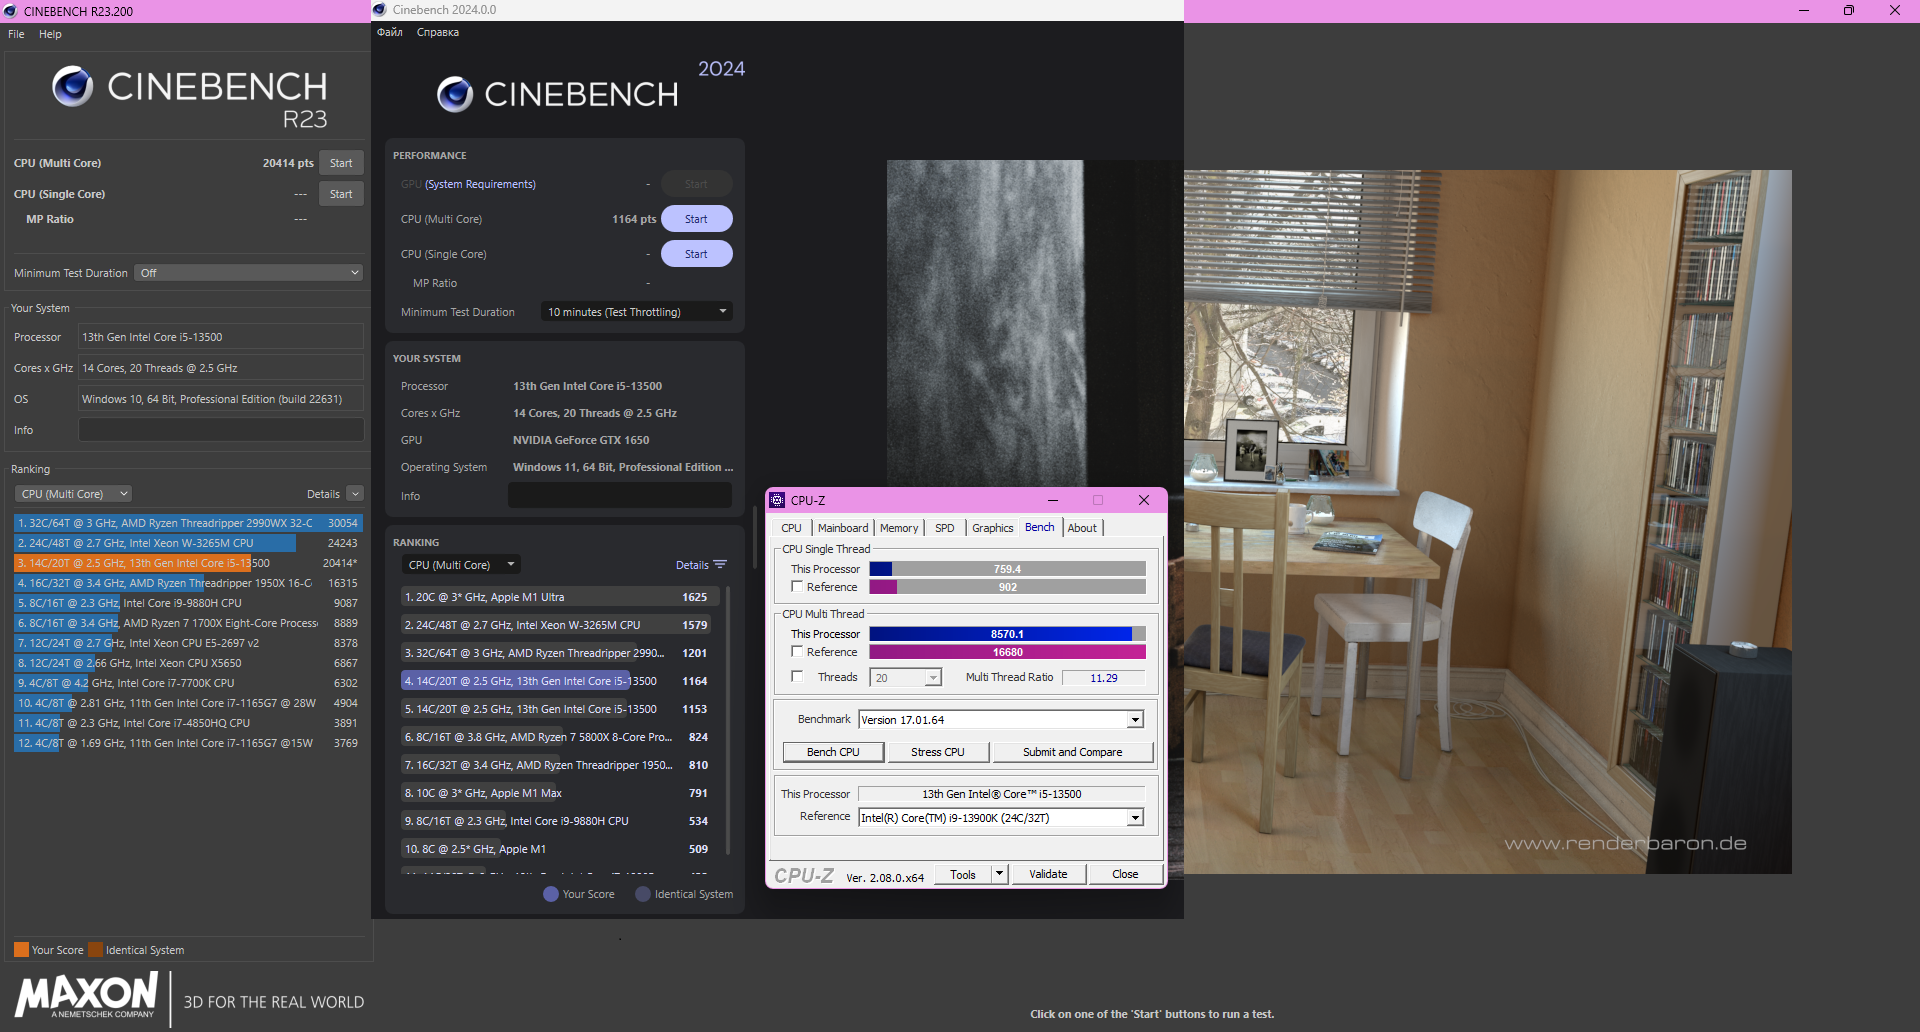Enable the Threads checkbox in CPU-Z

(x=797, y=677)
